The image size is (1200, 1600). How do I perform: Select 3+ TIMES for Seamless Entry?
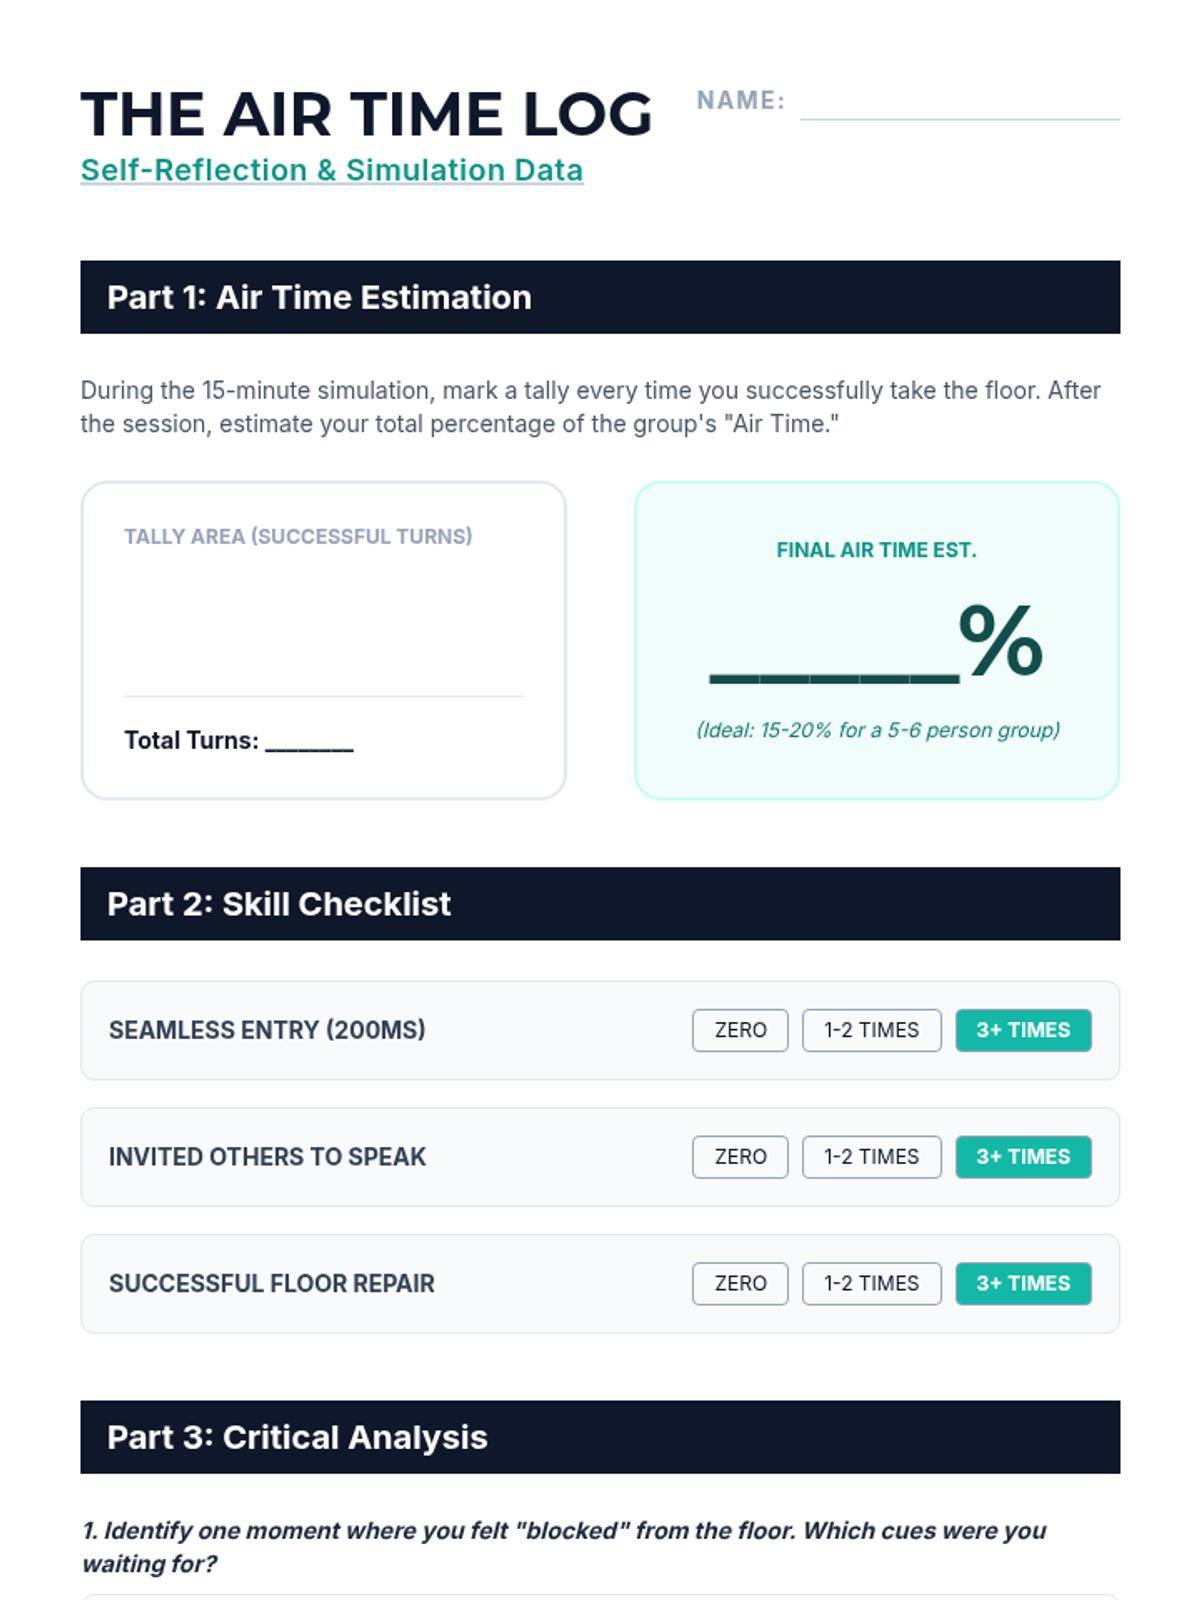pos(1023,1030)
